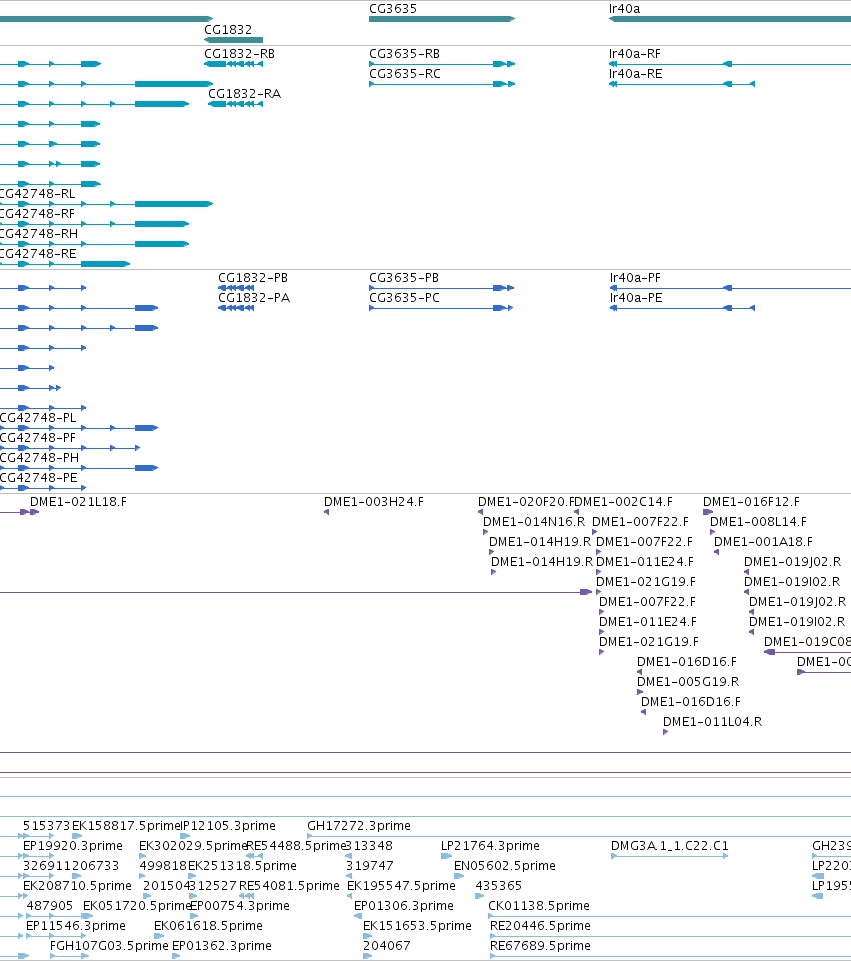The width and height of the screenshot is (851, 961).
Task: Open transcript Ir40a-RF
Action: 635,54
